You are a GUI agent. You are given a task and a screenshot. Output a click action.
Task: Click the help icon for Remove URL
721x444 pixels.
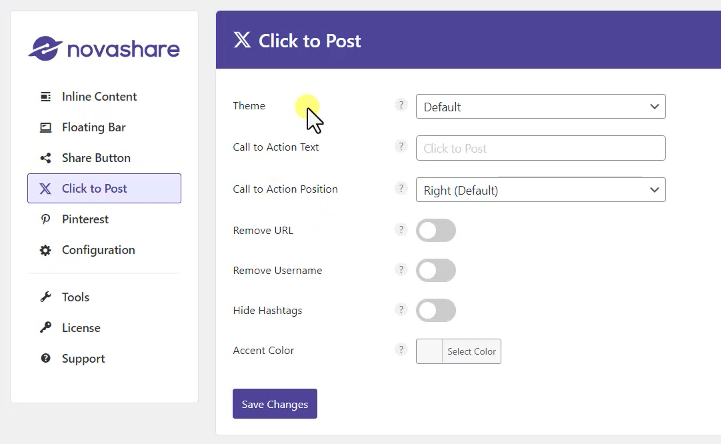point(401,230)
